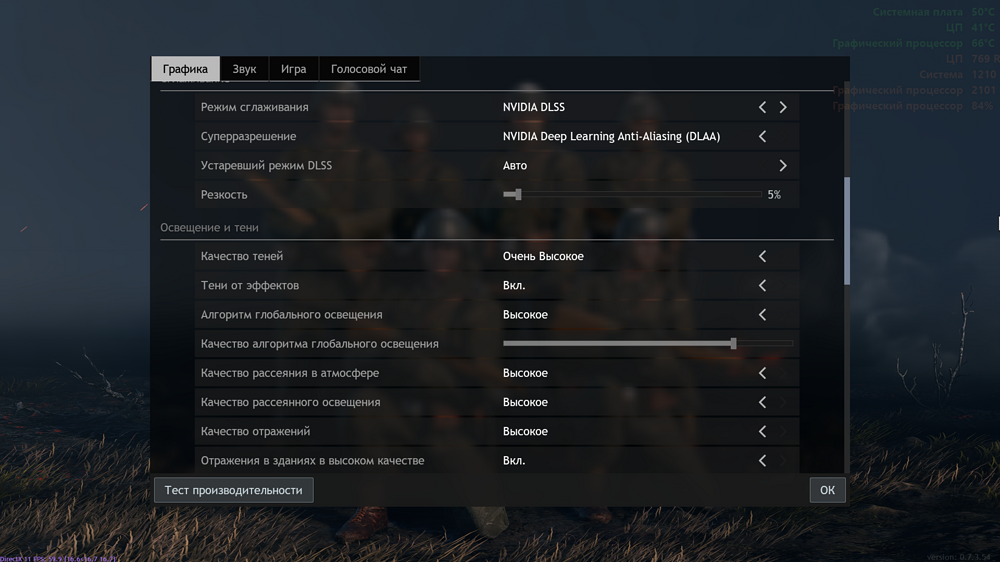Lower Качество теней with left arrow
Image resolution: width=1000 pixels, height=562 pixels.
[762, 257]
